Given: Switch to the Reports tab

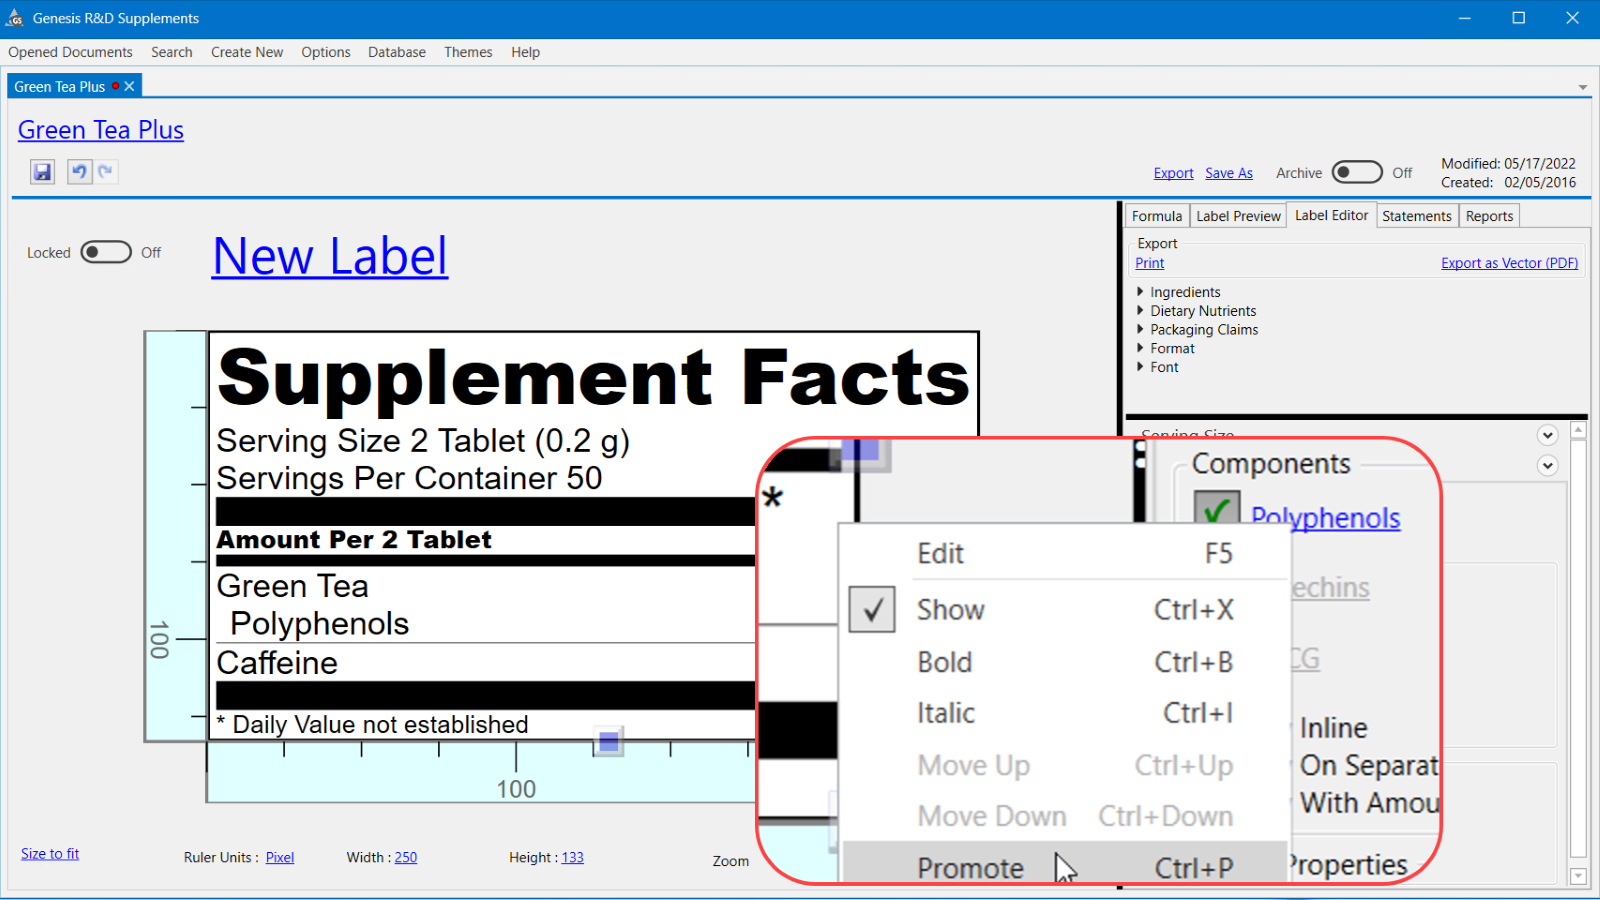Looking at the screenshot, I should (1489, 216).
